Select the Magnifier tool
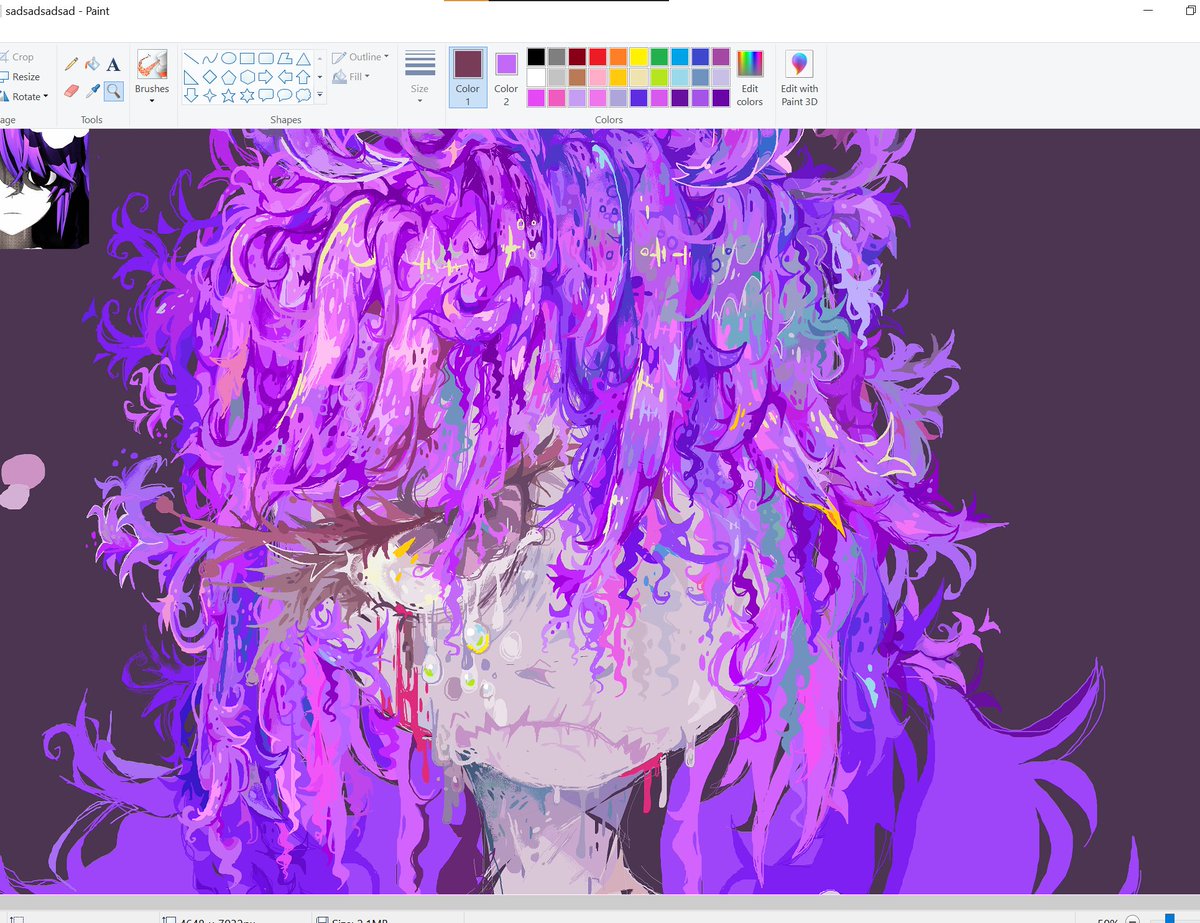The height and width of the screenshot is (923, 1200). tap(113, 90)
